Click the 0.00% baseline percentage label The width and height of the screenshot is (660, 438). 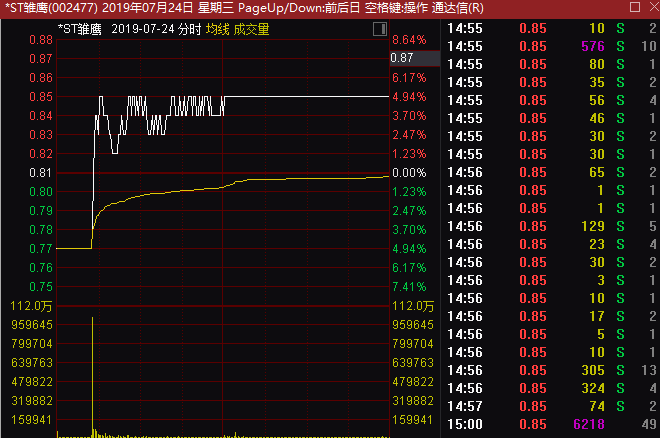pos(409,173)
